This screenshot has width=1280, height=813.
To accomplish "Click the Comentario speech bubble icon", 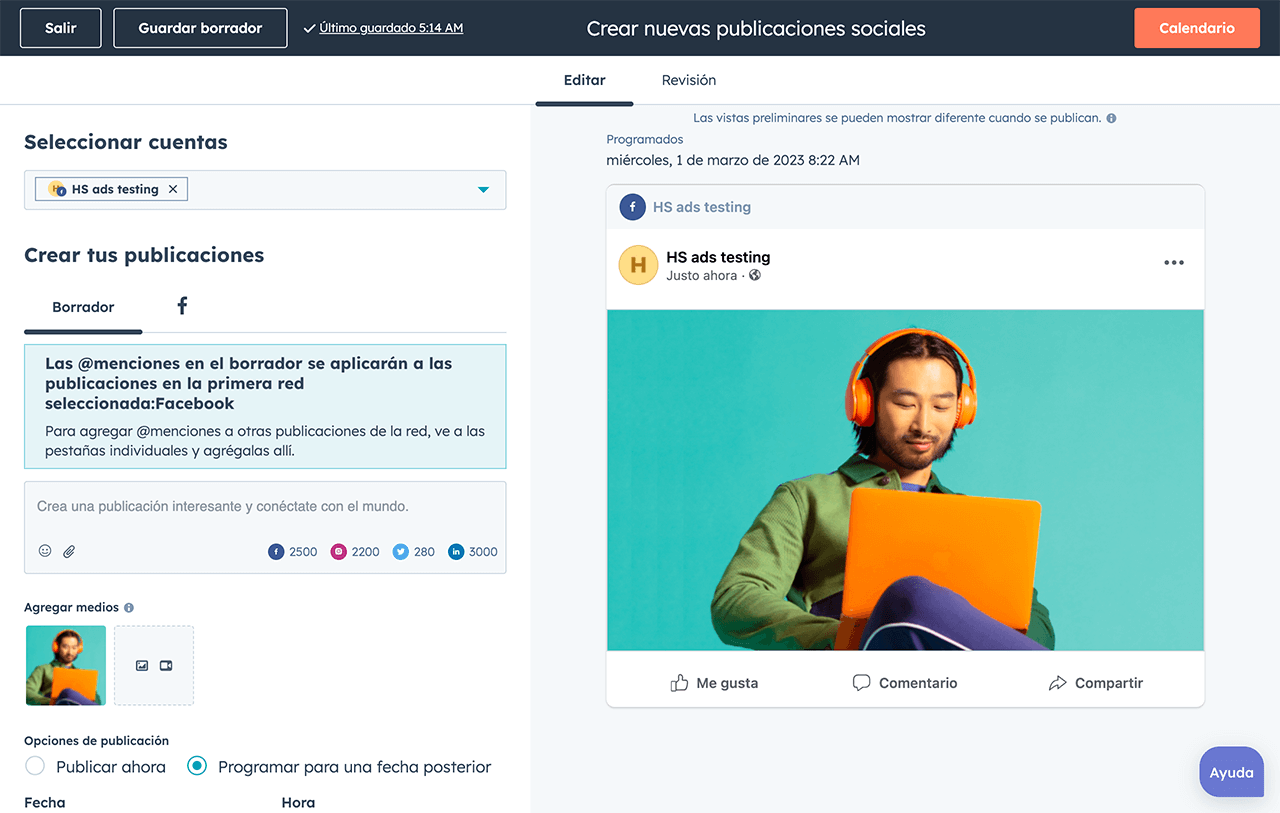I will pos(861,683).
